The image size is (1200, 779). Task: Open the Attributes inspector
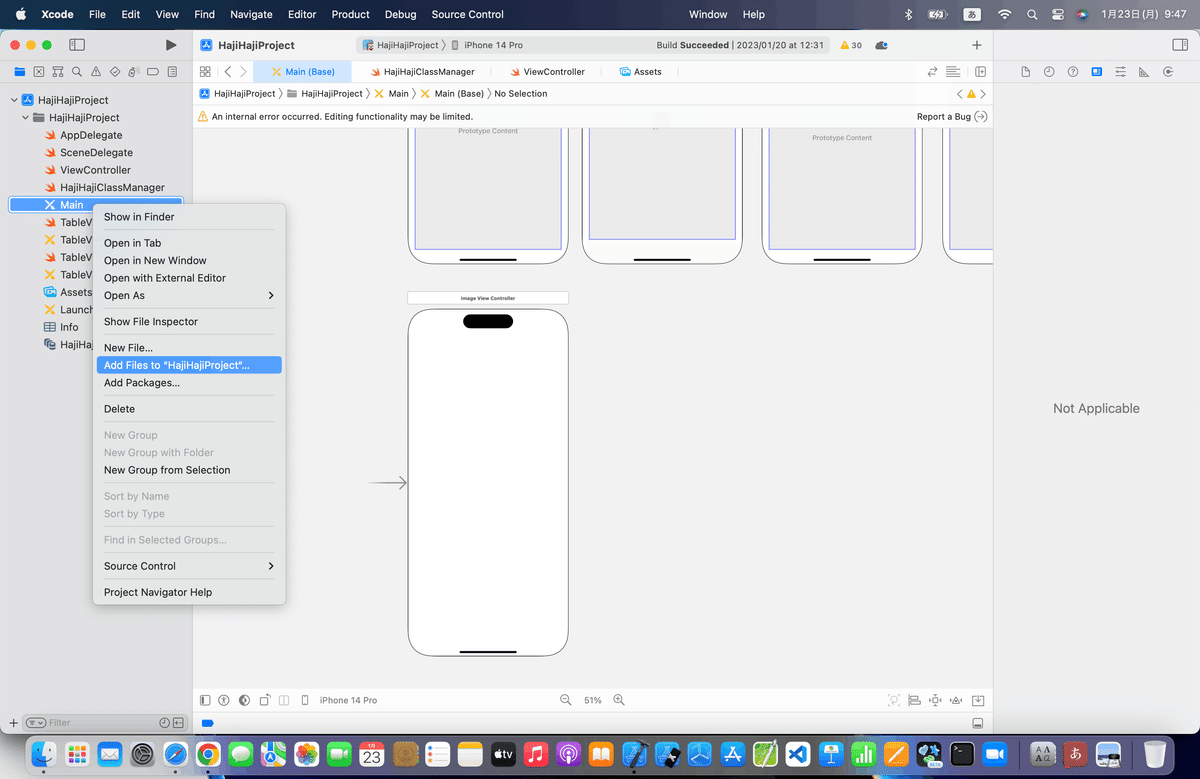(1120, 72)
